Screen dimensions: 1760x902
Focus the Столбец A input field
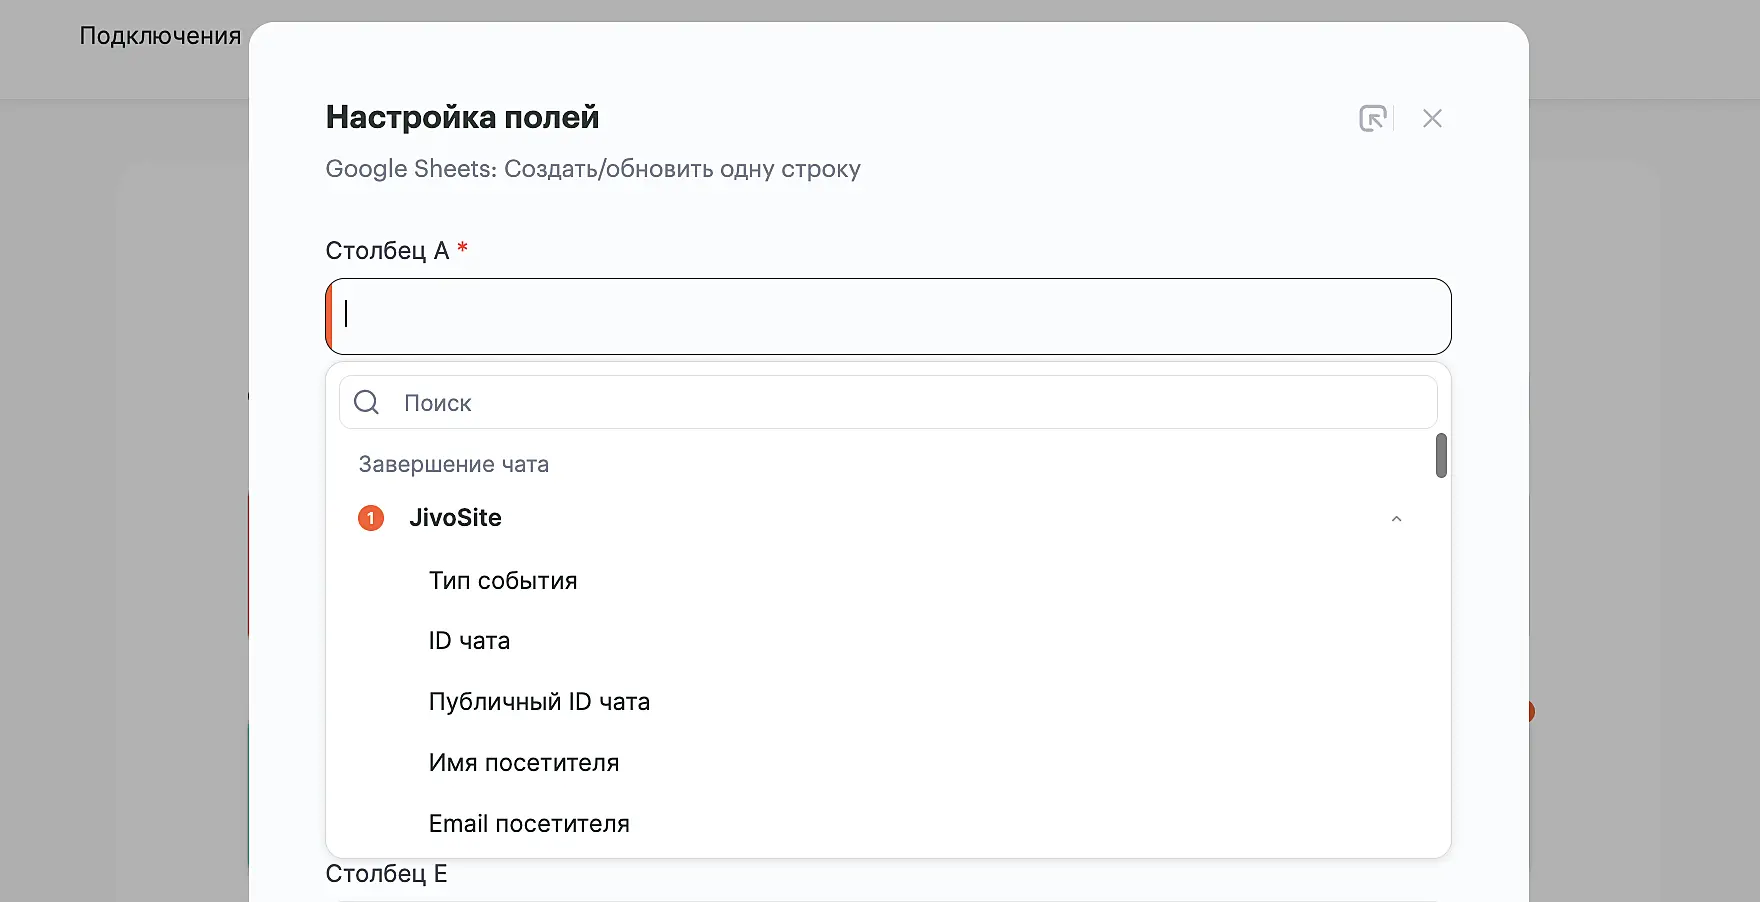(888, 316)
